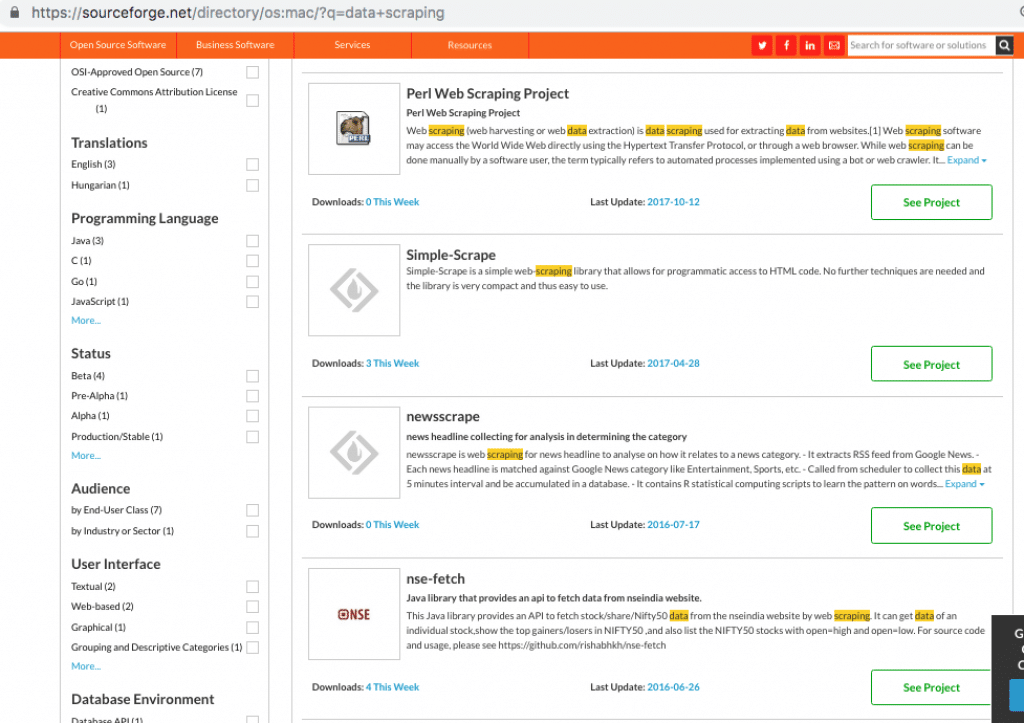Show more Programming Language options
This screenshot has height=723, width=1024.
tap(86, 321)
